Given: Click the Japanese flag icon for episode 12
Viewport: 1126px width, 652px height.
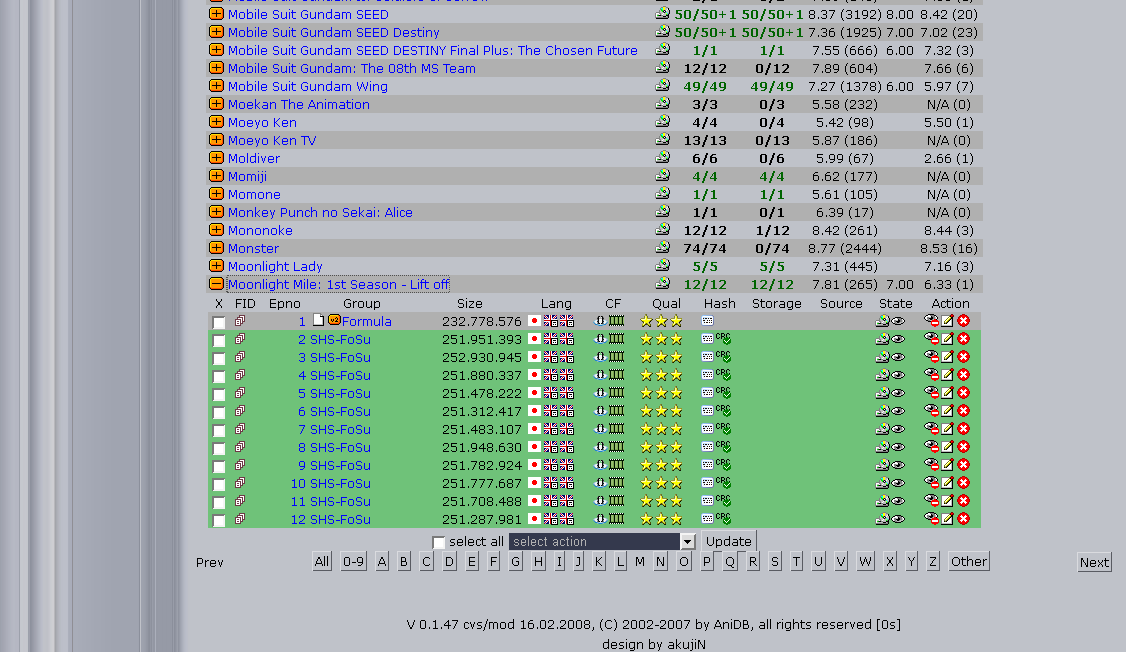Looking at the screenshot, I should click(x=534, y=519).
